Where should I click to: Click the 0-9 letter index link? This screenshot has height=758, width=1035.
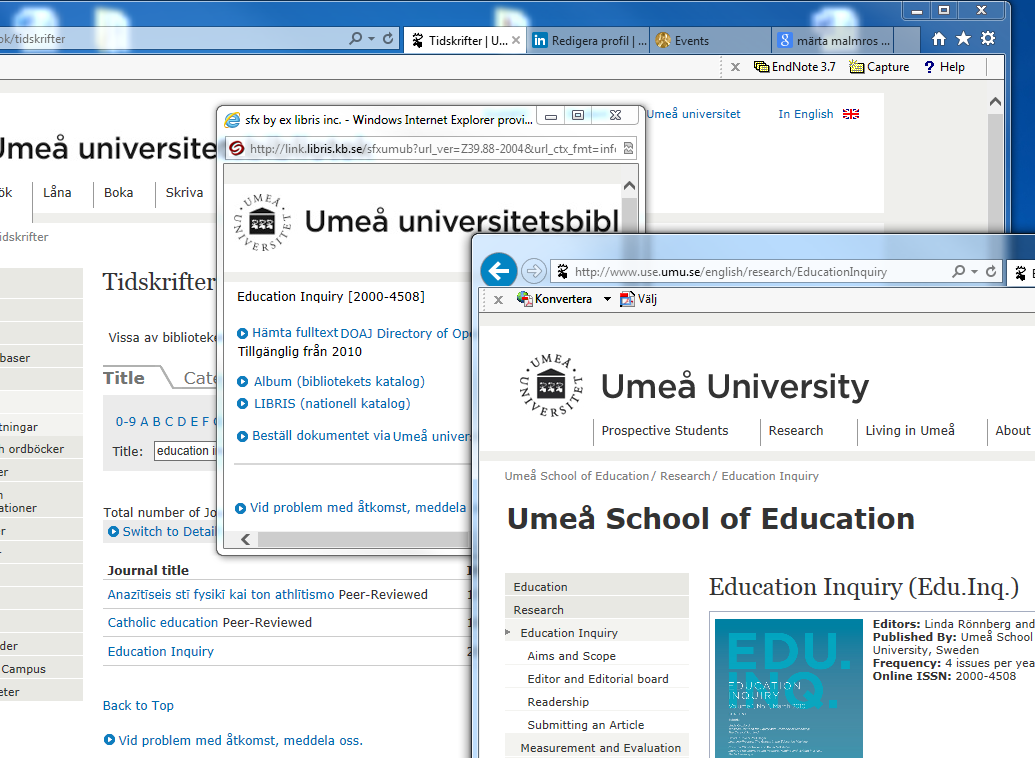click(125, 421)
